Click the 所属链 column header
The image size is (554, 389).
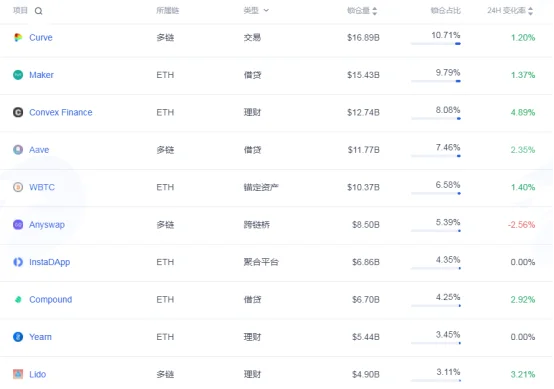pyautogui.click(x=168, y=11)
